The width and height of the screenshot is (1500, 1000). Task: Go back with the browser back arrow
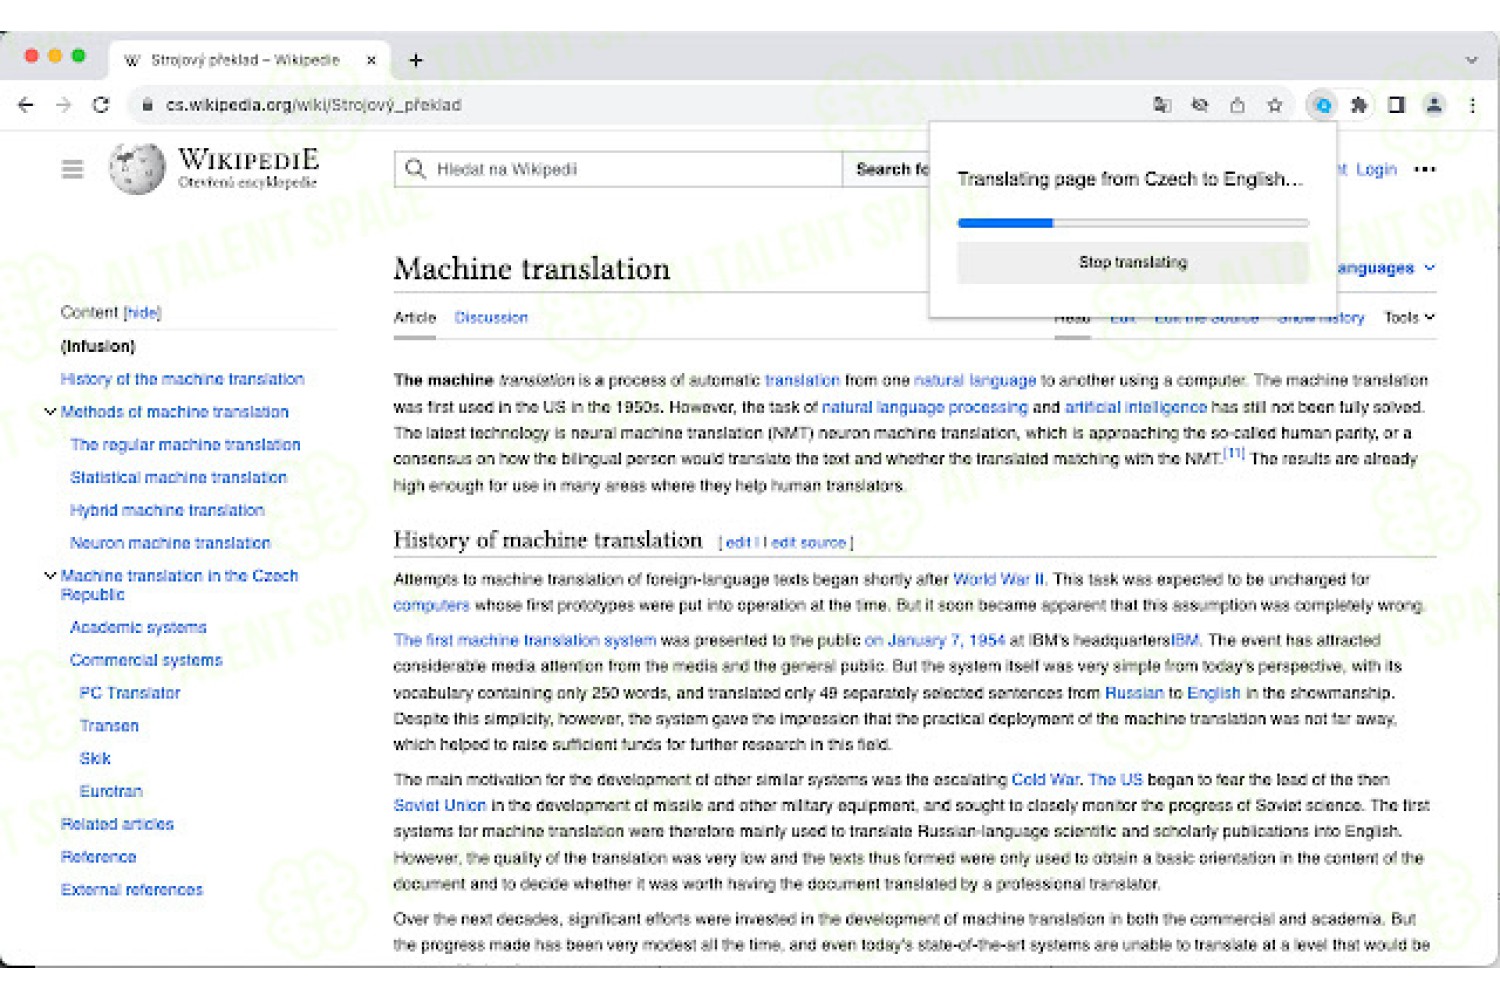(x=26, y=105)
